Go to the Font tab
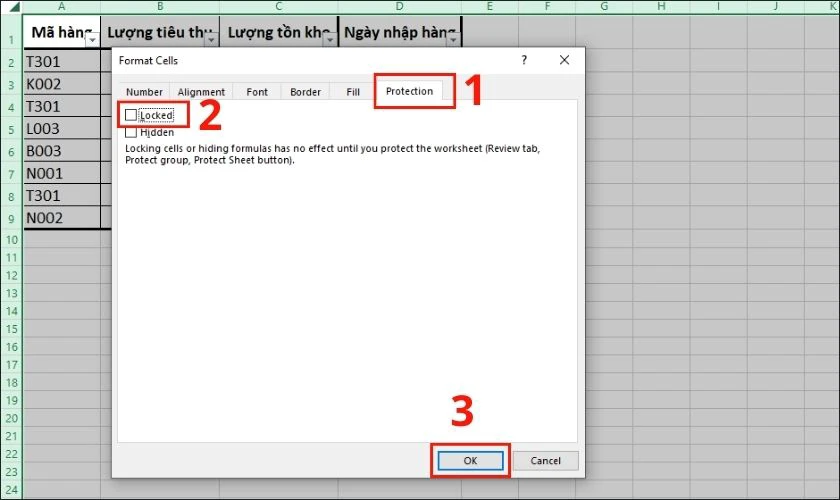This screenshot has height=500, width=840. [257, 92]
